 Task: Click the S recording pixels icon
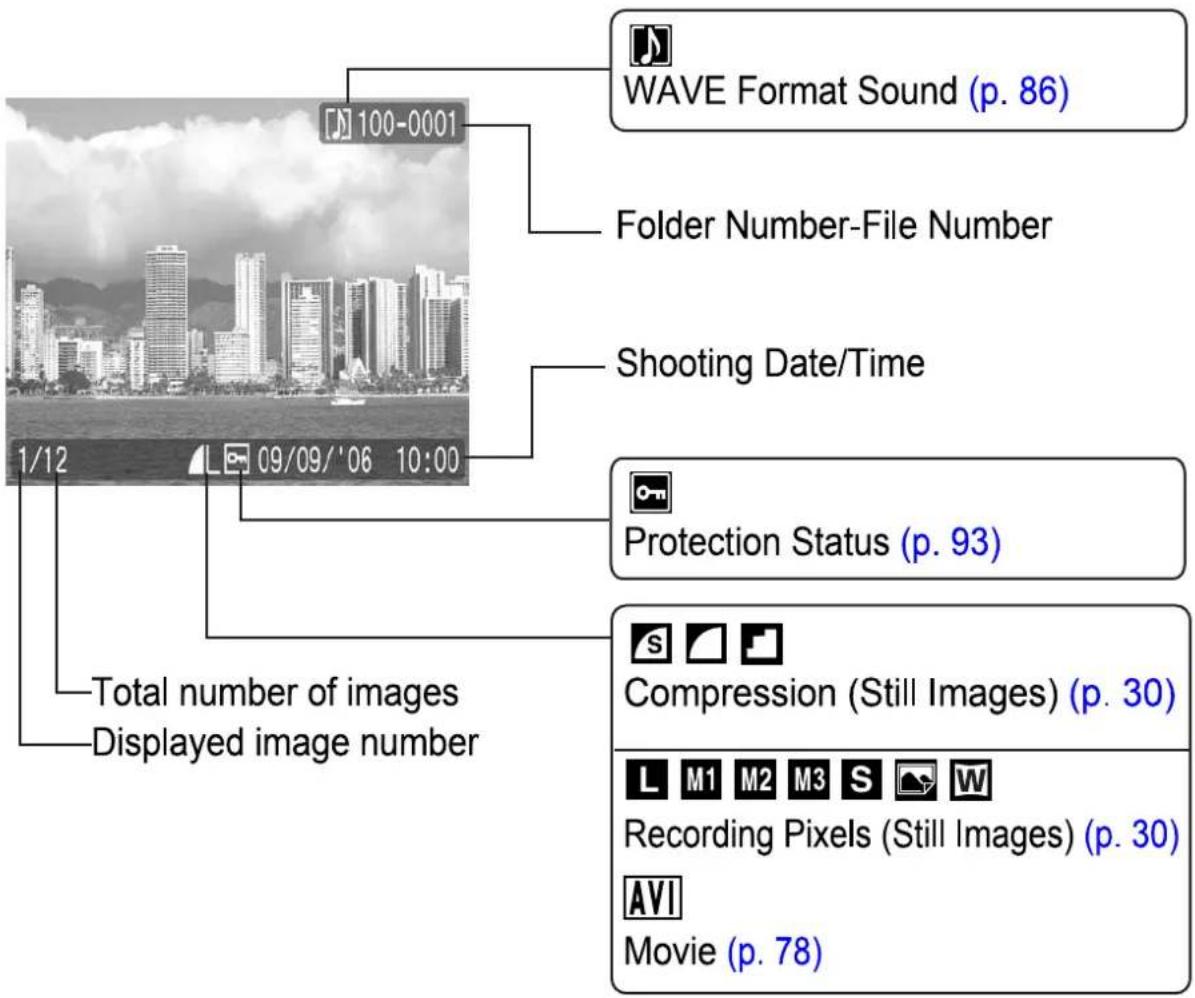click(862, 779)
